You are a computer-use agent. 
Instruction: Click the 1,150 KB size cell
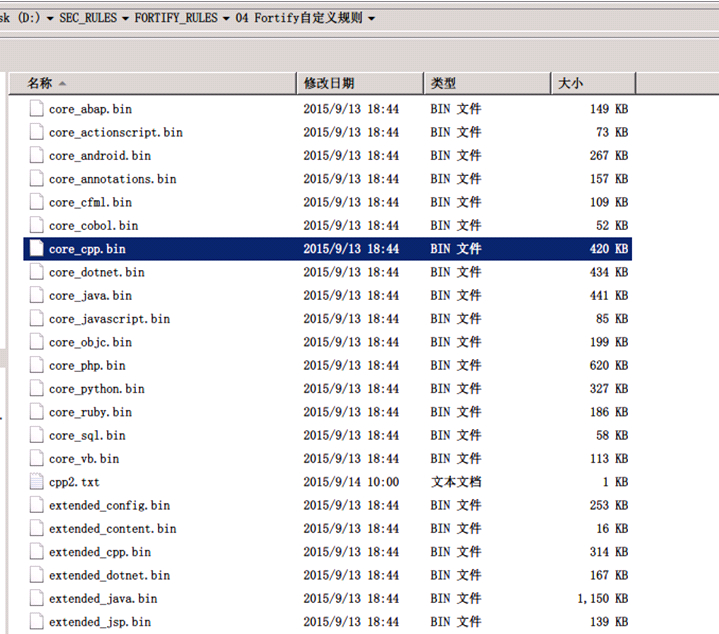[603, 599]
